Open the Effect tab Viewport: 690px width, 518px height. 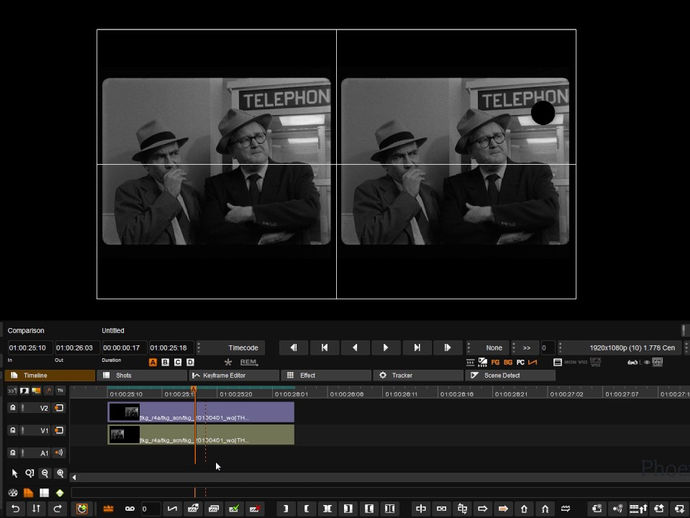click(x=326, y=375)
